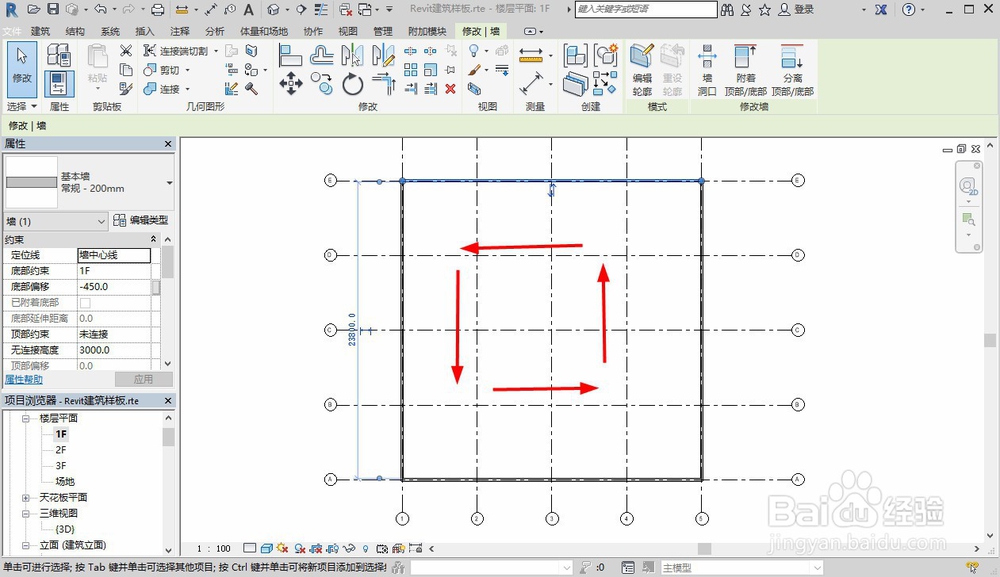Select the Demolish hammer tool
Image resolution: width=1000 pixels, height=577 pixels.
pos(251,89)
